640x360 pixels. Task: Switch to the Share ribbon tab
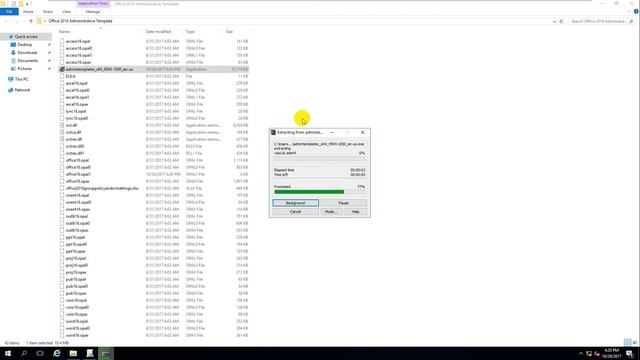[x=48, y=12]
